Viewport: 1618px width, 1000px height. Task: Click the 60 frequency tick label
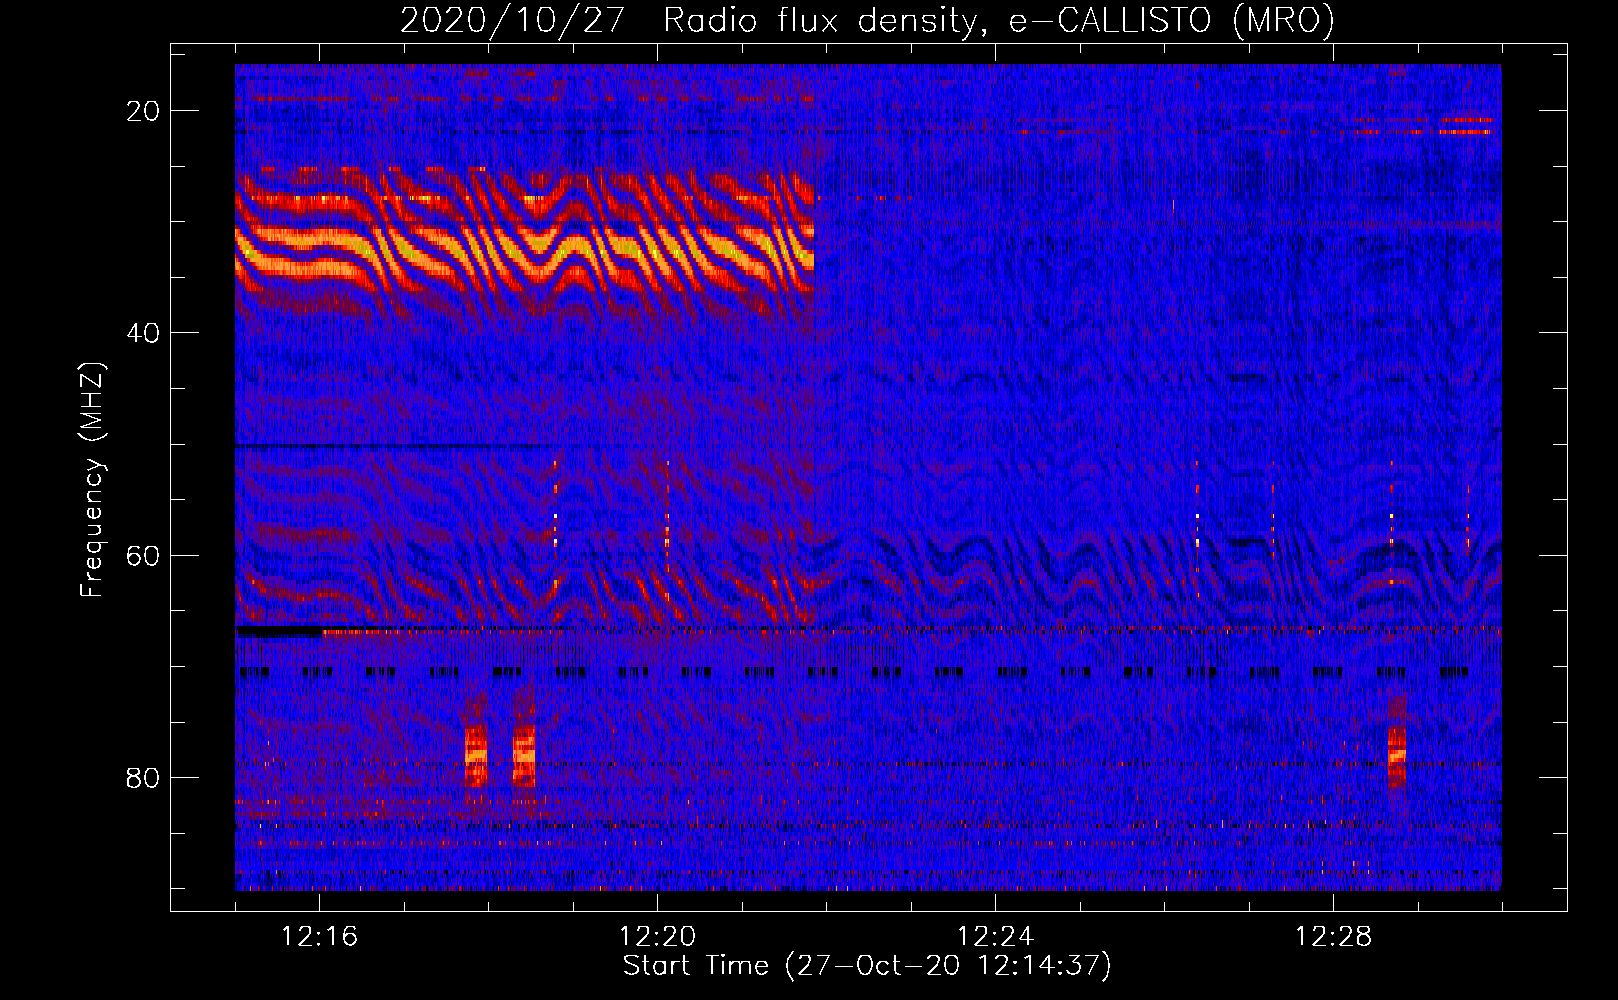pos(144,555)
